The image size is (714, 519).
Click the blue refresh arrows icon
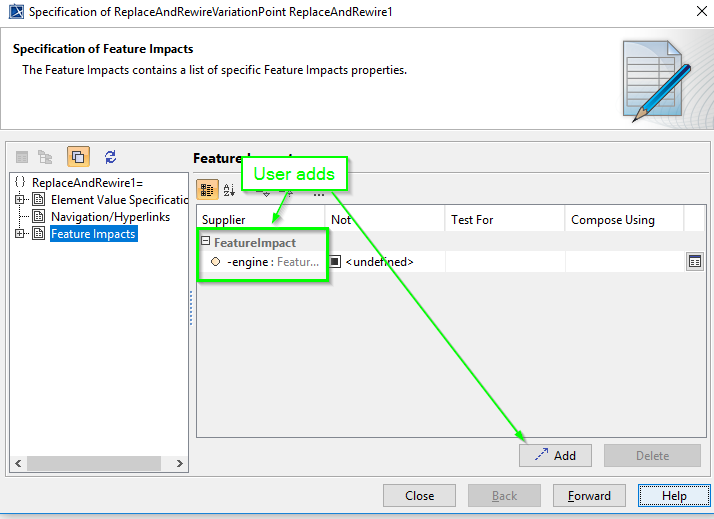[111, 157]
